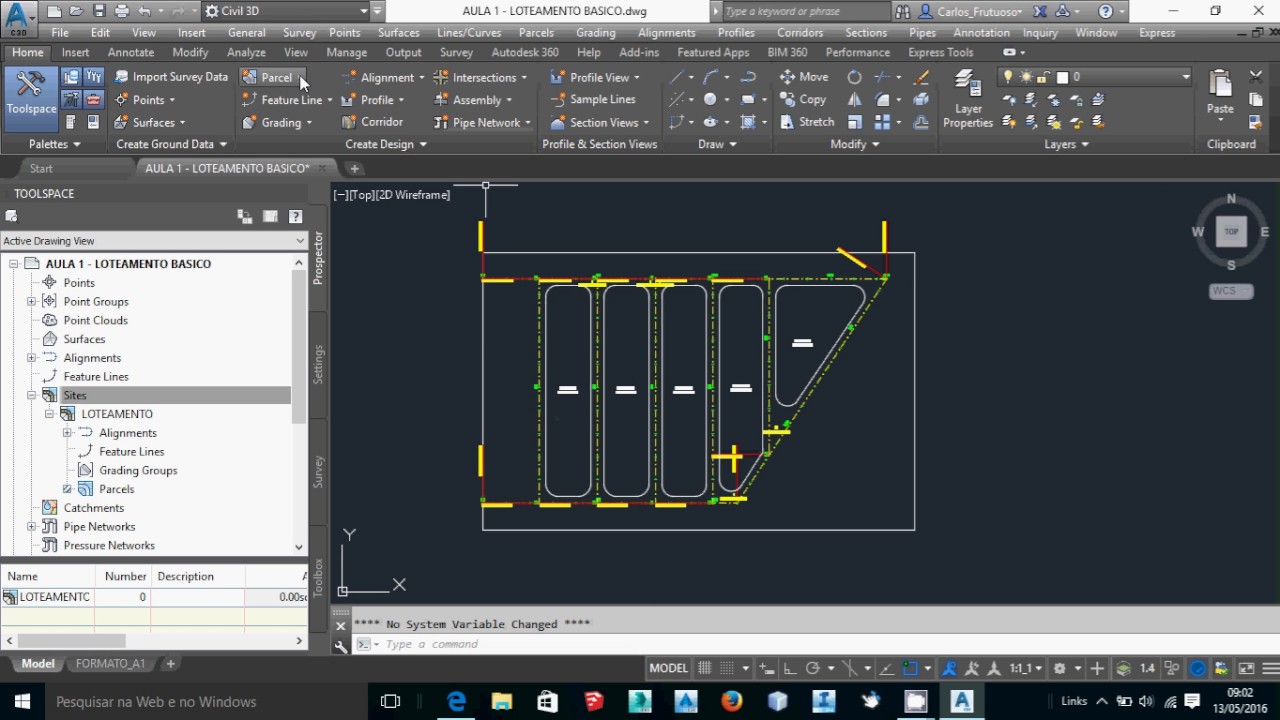Open Firefox from the taskbar
Viewport: 1280px width, 720px height.
732,701
